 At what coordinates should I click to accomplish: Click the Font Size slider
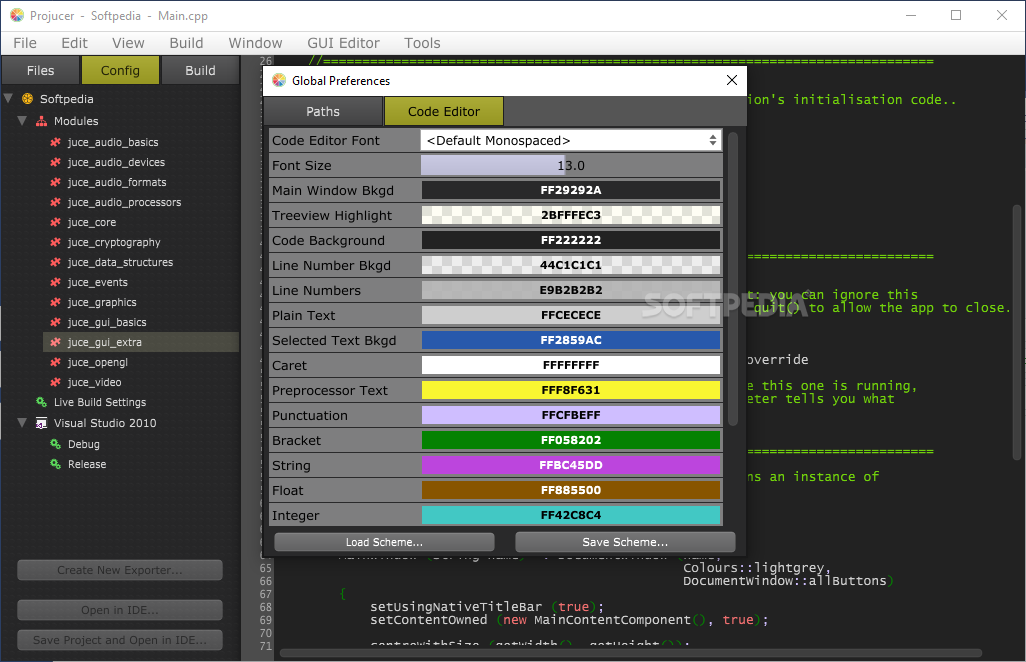pos(571,166)
